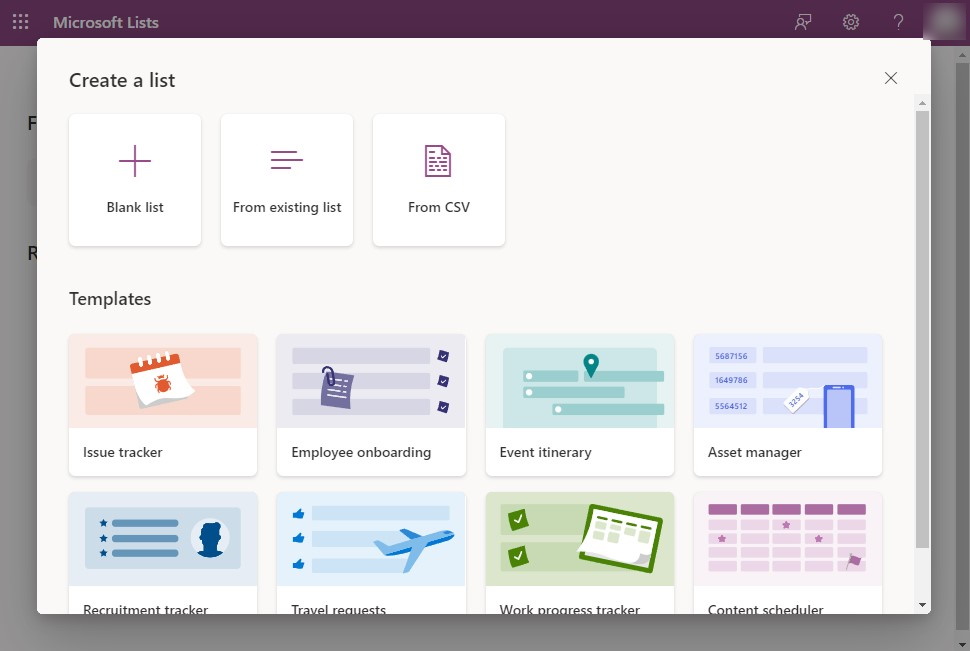Open Event itinerary template thumbnail
The width and height of the screenshot is (970, 651).
pyautogui.click(x=580, y=381)
